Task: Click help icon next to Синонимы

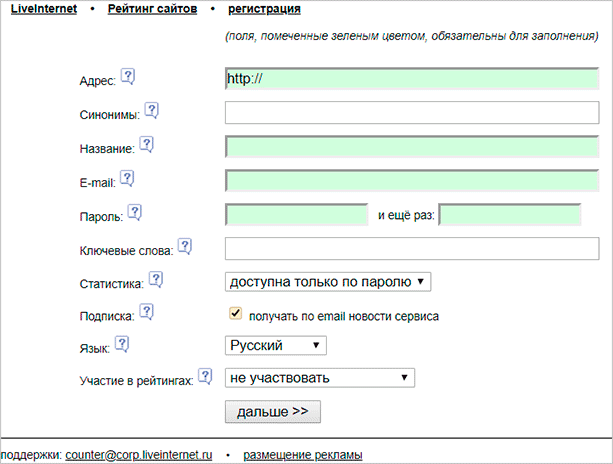Action: pyautogui.click(x=151, y=110)
